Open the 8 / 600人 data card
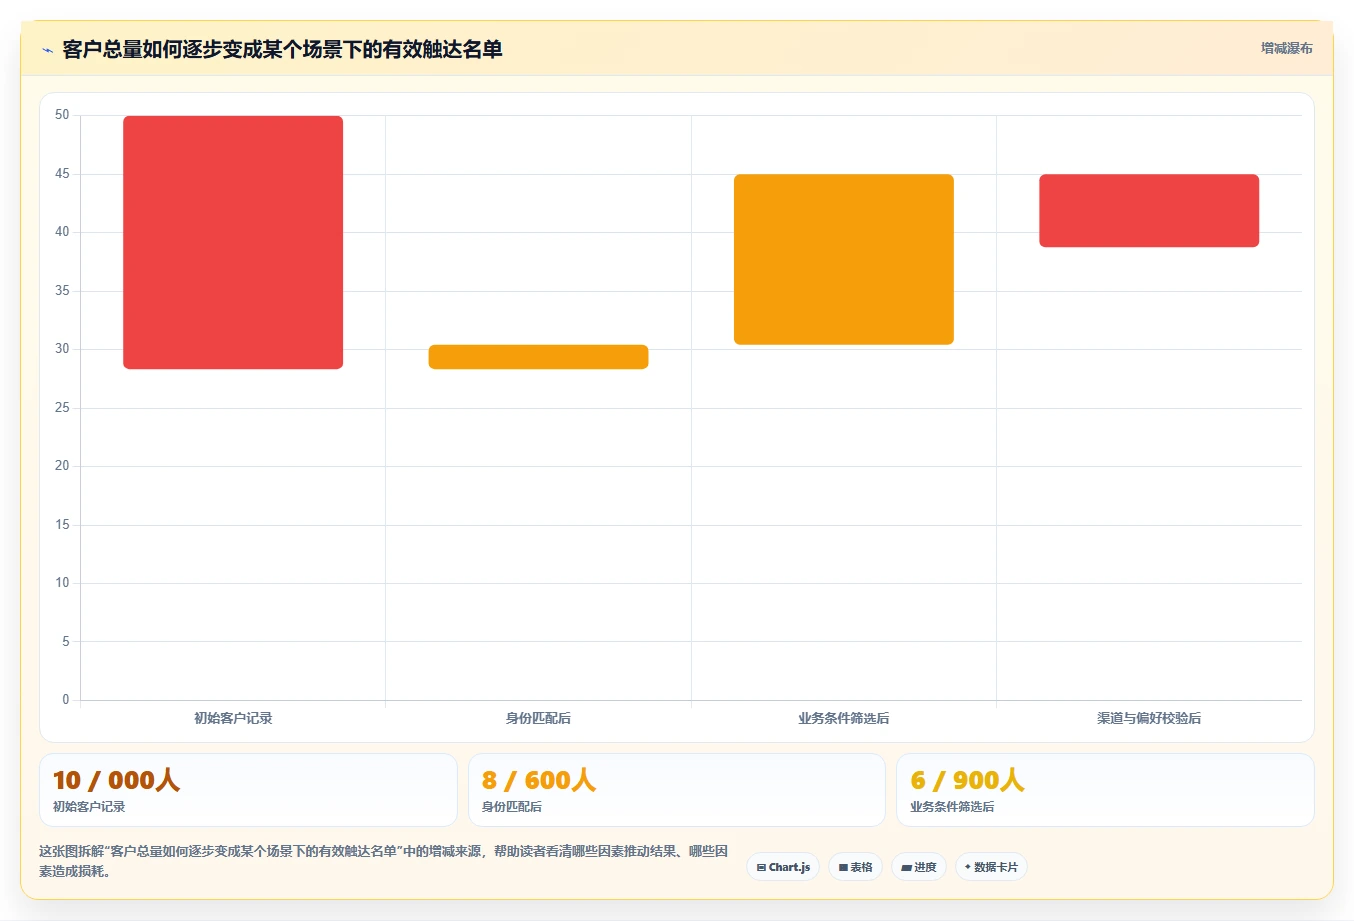 pyautogui.click(x=677, y=790)
